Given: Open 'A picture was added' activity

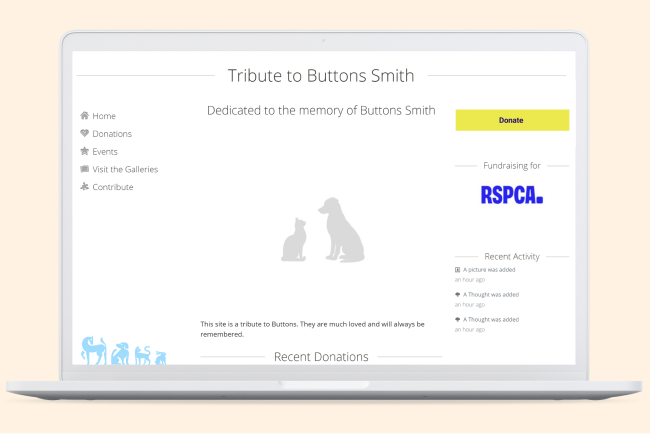Looking at the screenshot, I should pyautogui.click(x=491, y=270).
